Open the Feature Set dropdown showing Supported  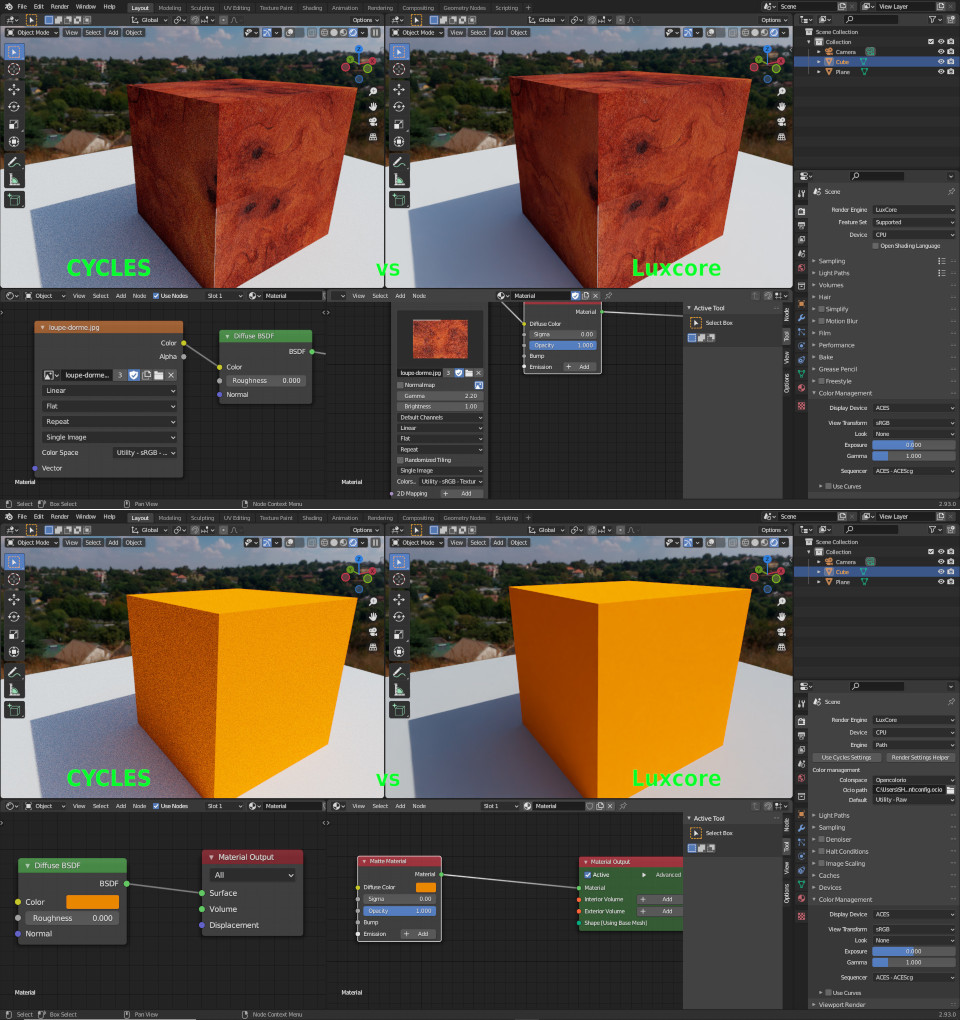coord(914,222)
